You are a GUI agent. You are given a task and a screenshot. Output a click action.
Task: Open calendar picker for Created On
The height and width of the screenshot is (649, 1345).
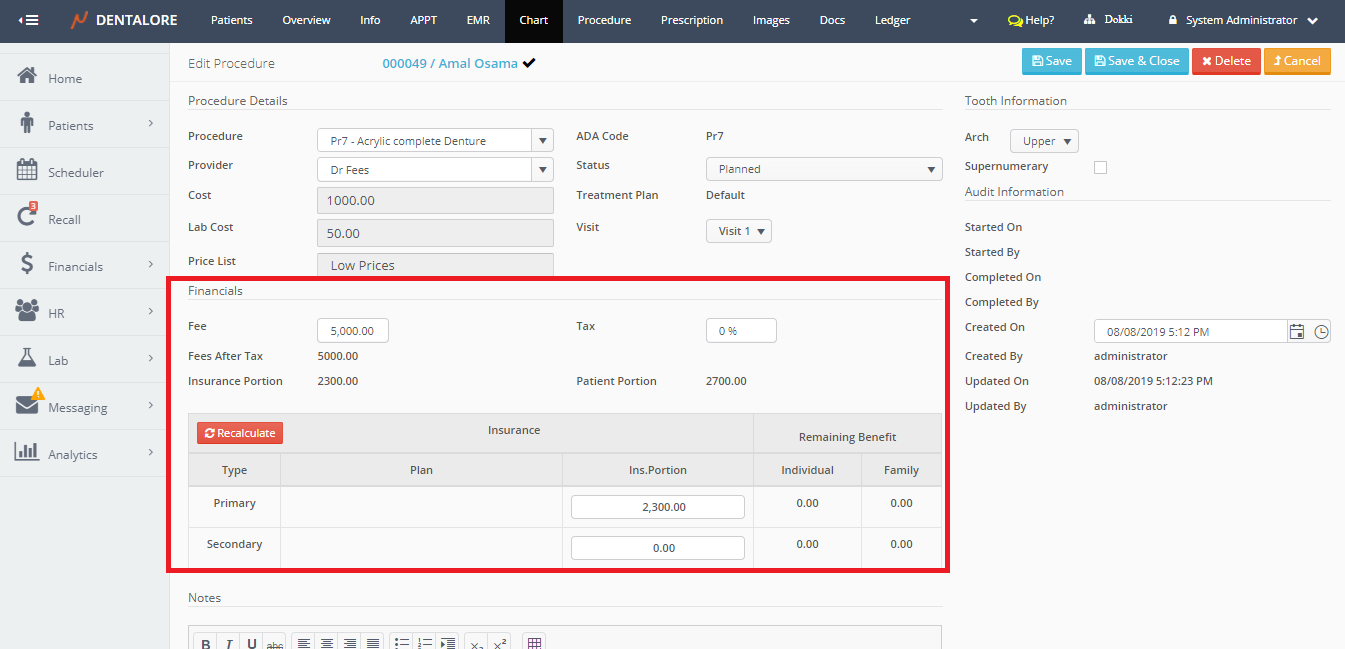click(1297, 332)
